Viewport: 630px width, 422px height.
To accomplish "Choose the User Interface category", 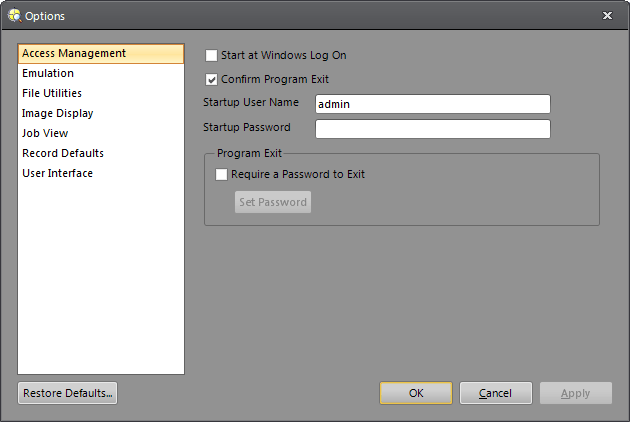I will coord(58,173).
